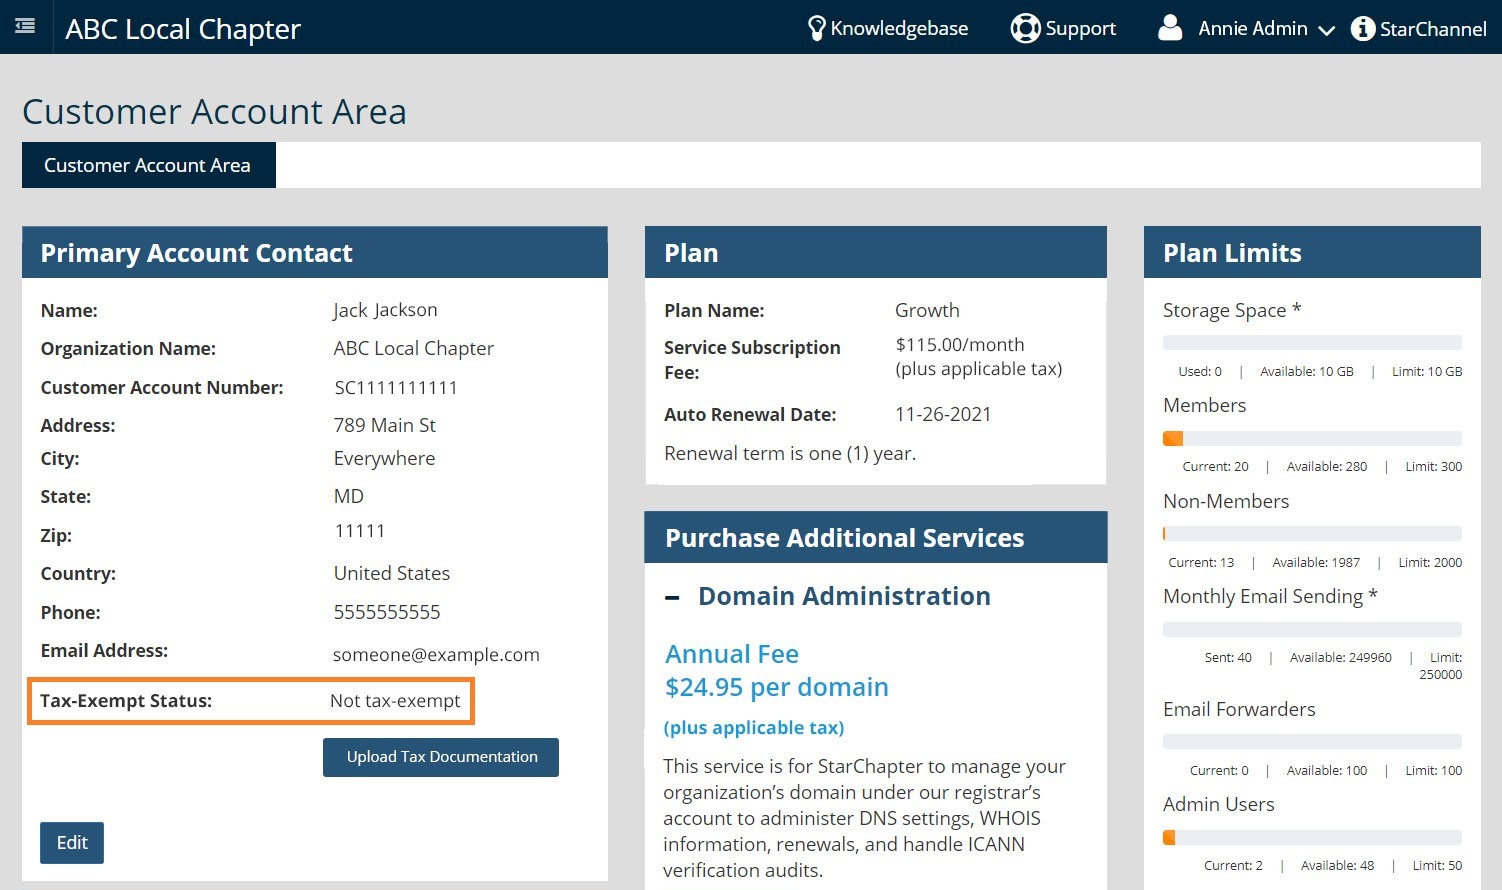The image size is (1502, 890).
Task: Click the Zip value 11111
Action: tap(360, 531)
